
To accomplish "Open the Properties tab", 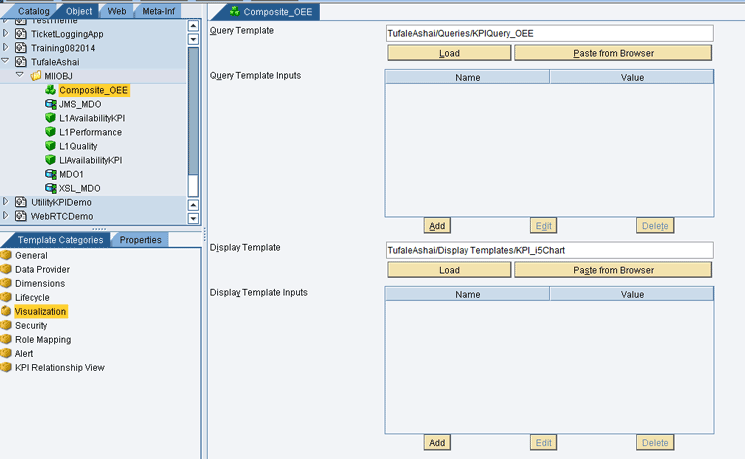I will tap(140, 240).
